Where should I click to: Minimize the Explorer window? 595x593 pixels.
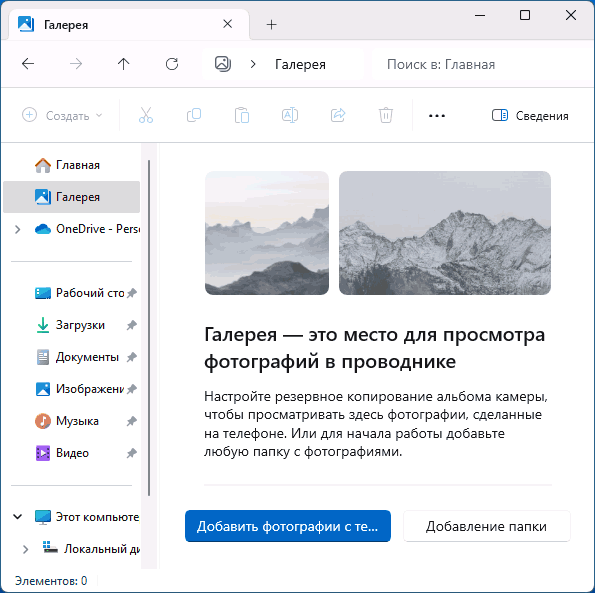coord(480,16)
